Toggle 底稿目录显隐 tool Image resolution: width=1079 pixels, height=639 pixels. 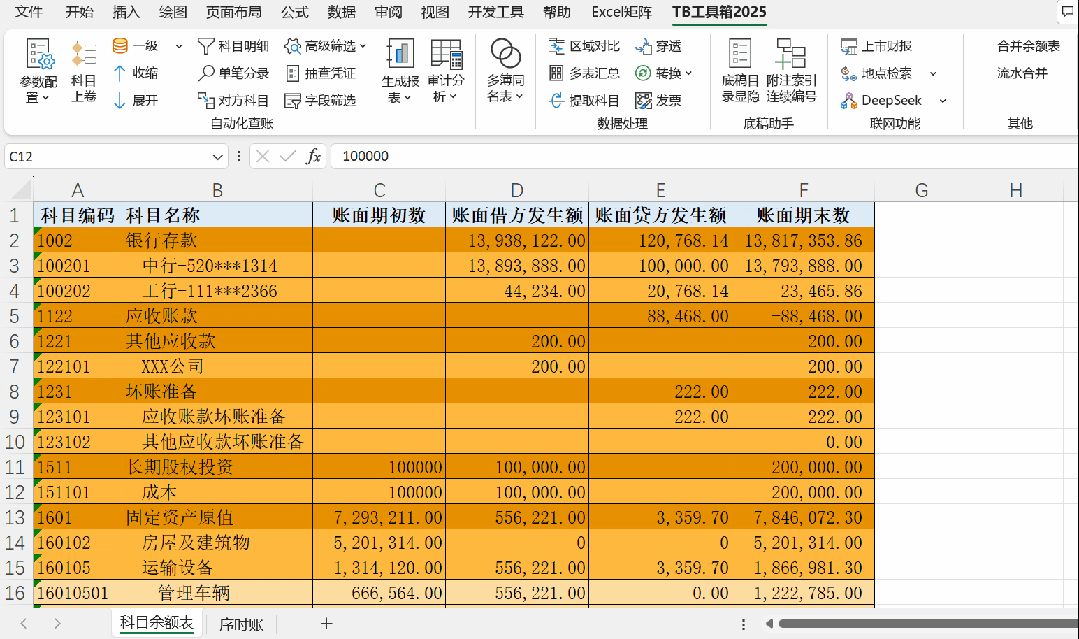(740, 71)
